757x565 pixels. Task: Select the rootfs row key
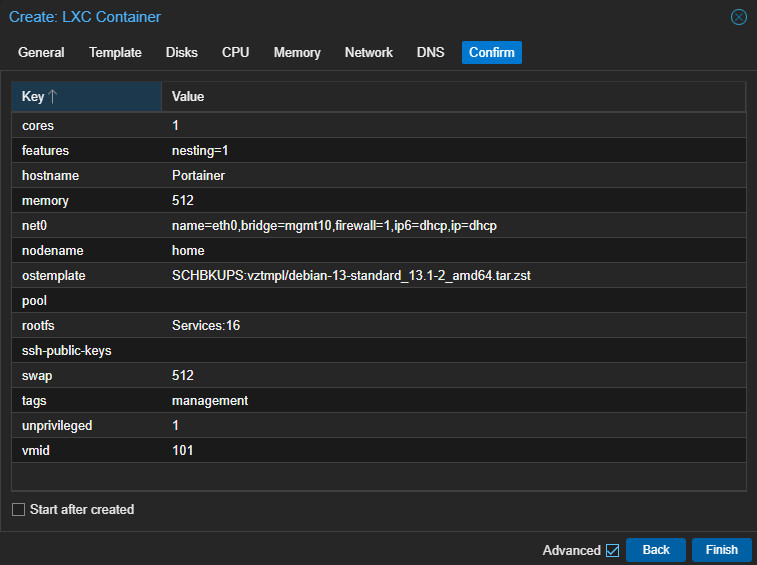(x=38, y=325)
